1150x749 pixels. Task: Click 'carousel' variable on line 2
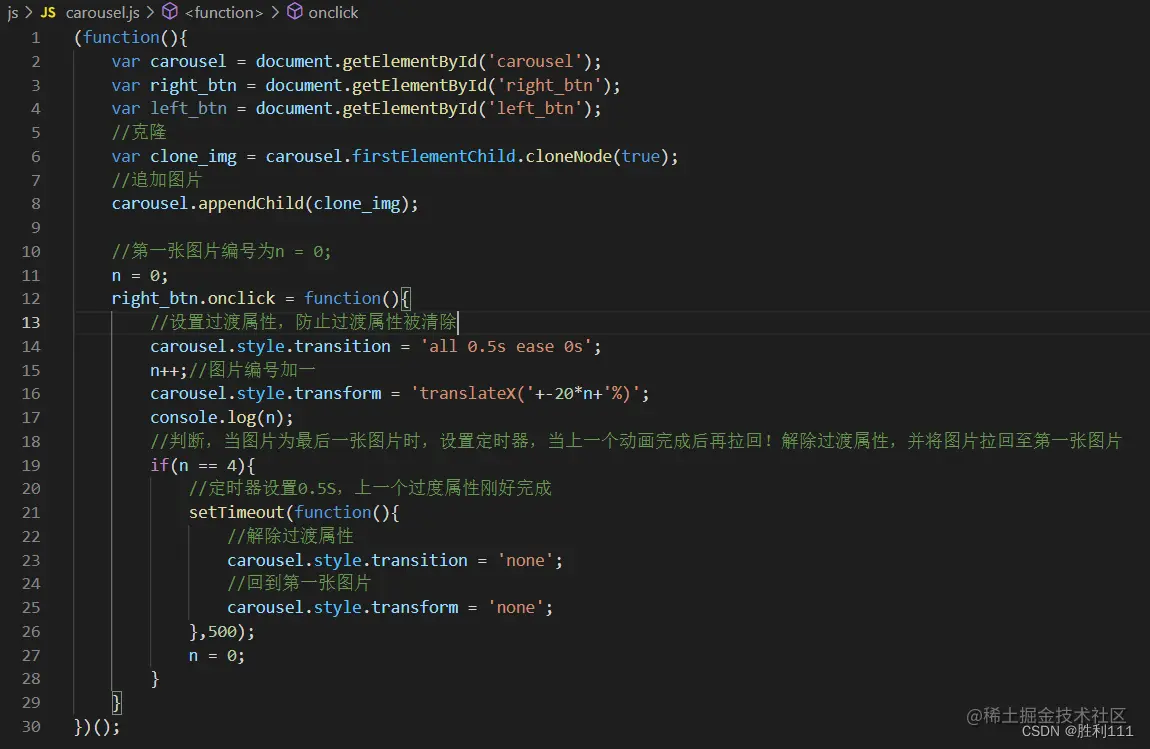click(188, 62)
